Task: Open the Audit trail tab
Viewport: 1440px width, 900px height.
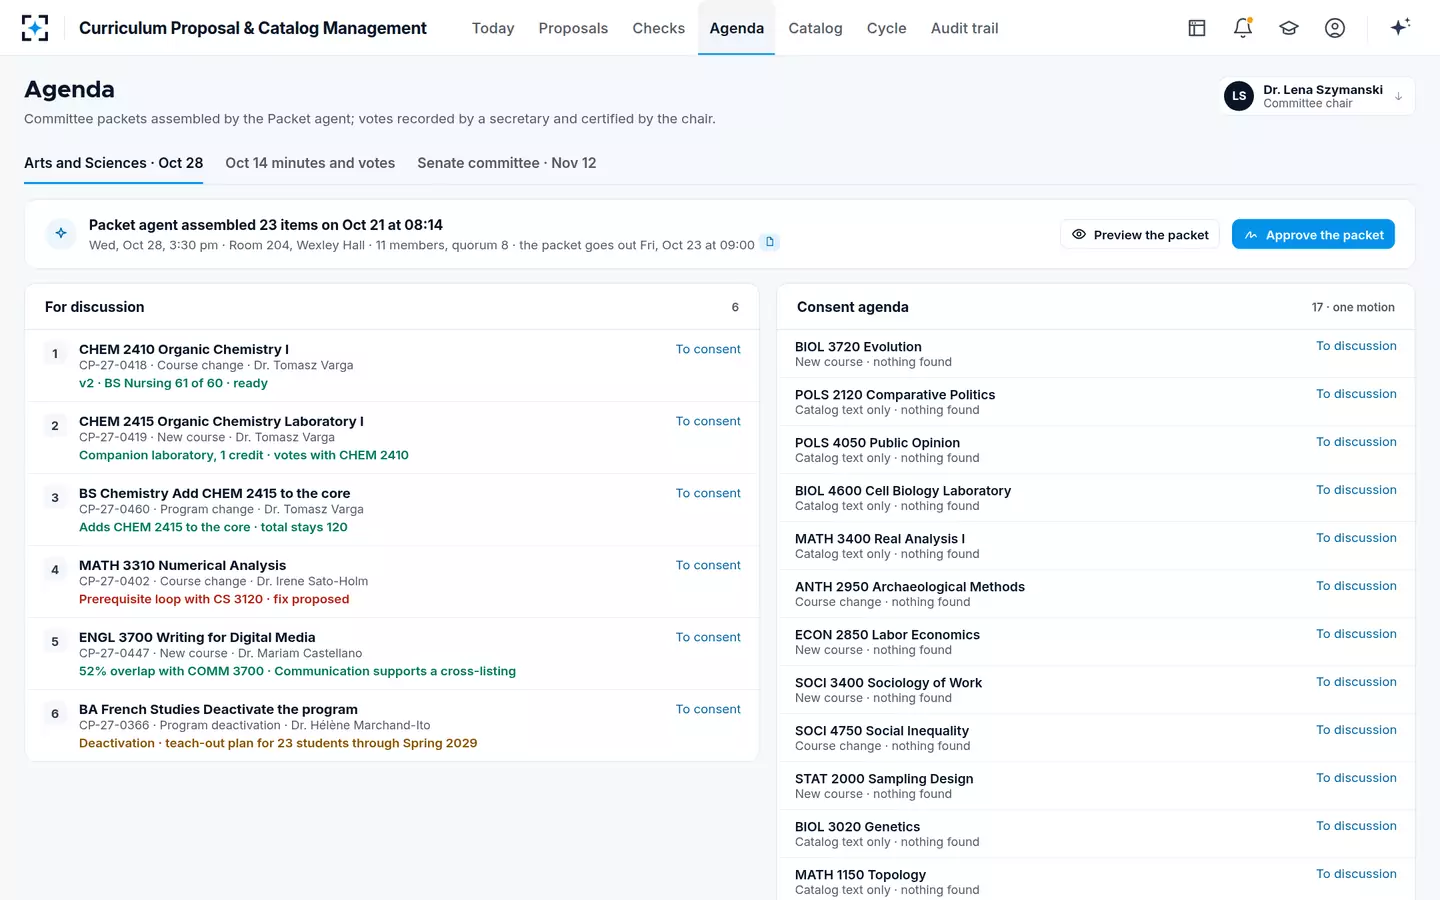Action: click(x=964, y=28)
